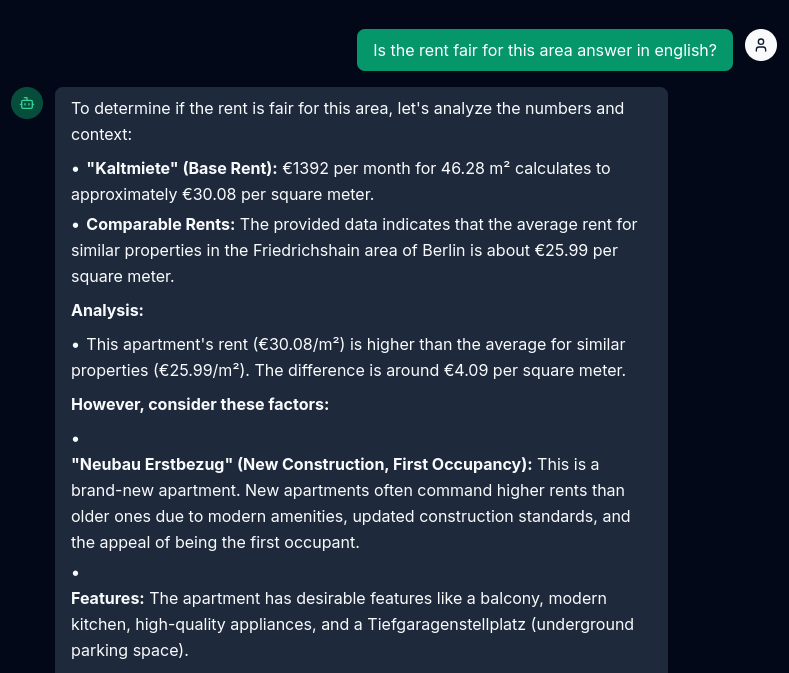Click the user's question message bubble
This screenshot has height=673, width=789.
544,50
